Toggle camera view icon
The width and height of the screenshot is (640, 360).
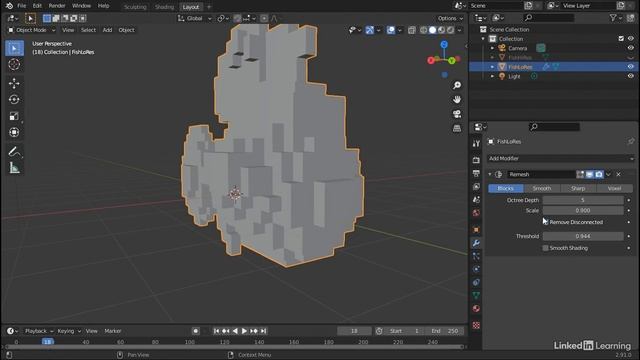click(x=457, y=114)
